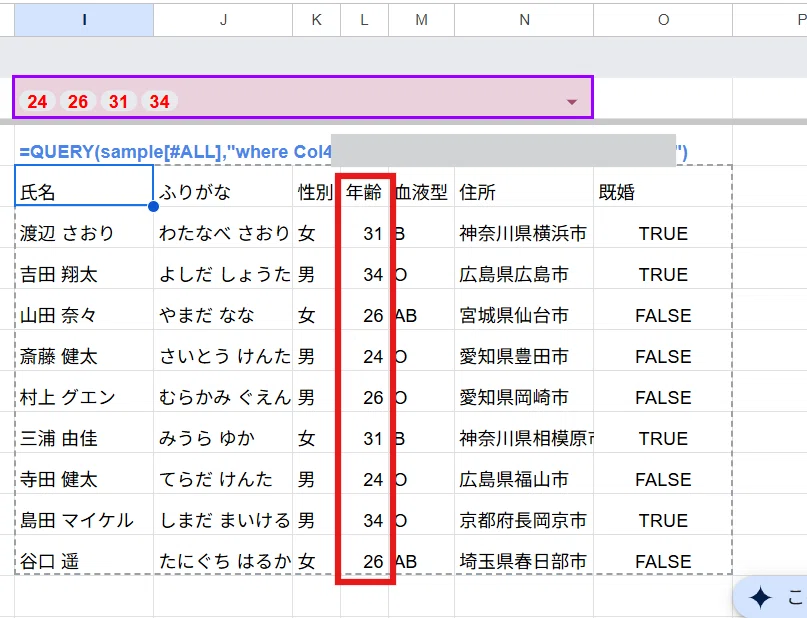
Task: Select column header J
Action: tap(223, 20)
